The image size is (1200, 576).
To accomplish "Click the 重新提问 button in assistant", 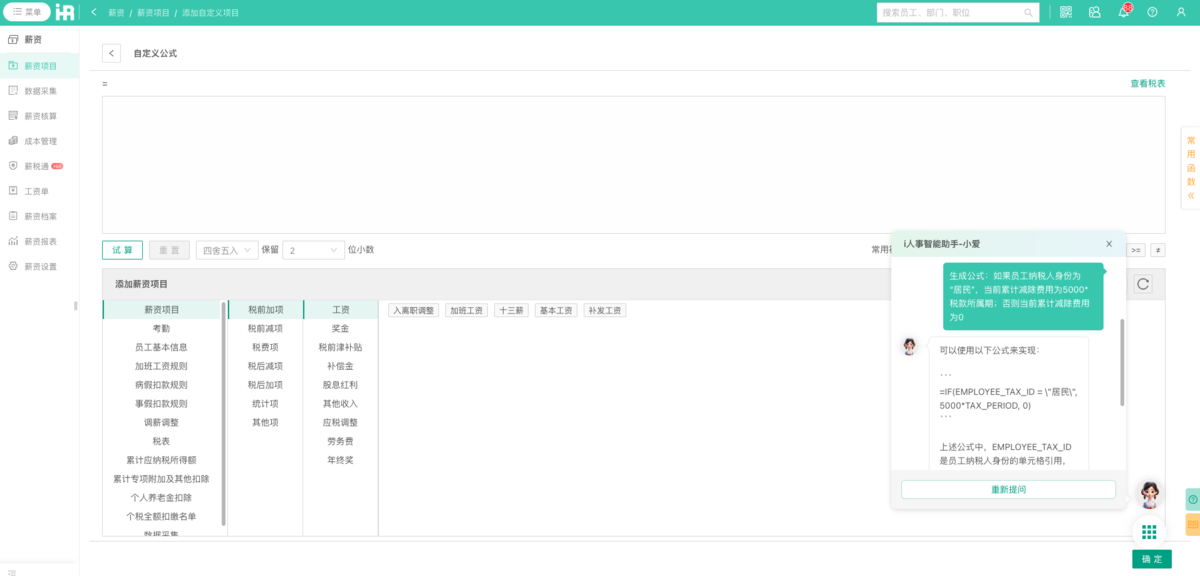I will click(x=1008, y=489).
